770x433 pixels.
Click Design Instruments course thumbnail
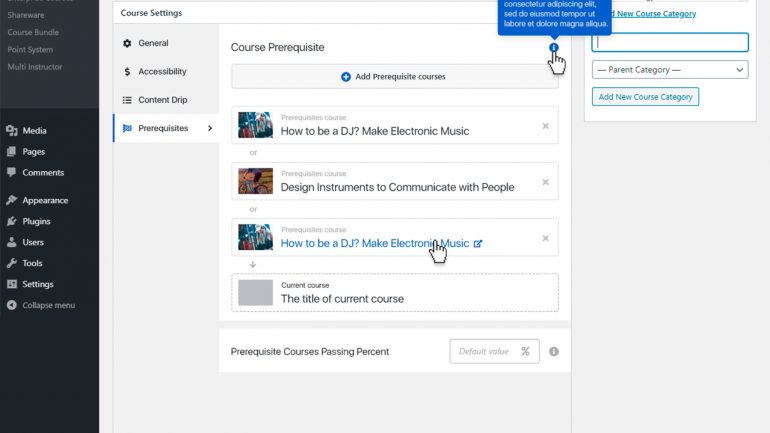click(x=255, y=181)
